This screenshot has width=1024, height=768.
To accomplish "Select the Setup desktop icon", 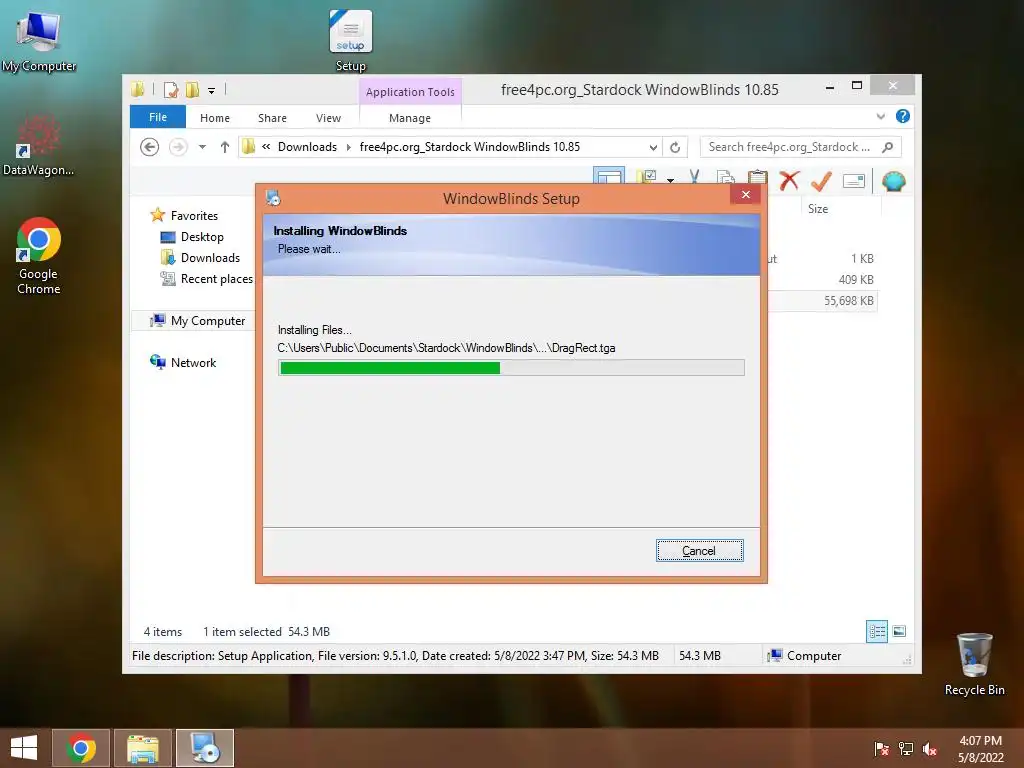I will point(351,40).
